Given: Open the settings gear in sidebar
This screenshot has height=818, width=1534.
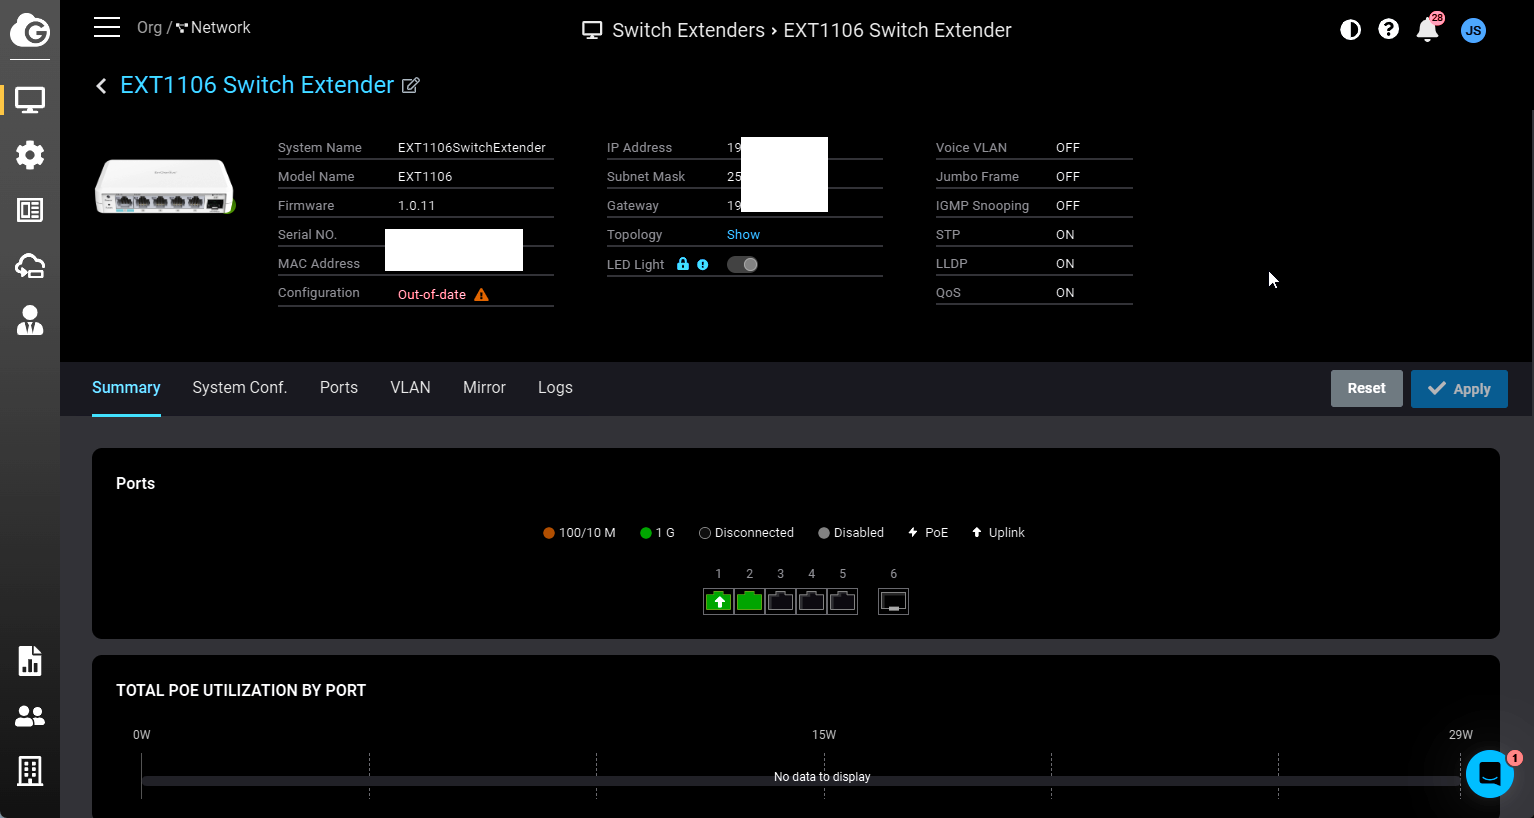Looking at the screenshot, I should (30, 155).
